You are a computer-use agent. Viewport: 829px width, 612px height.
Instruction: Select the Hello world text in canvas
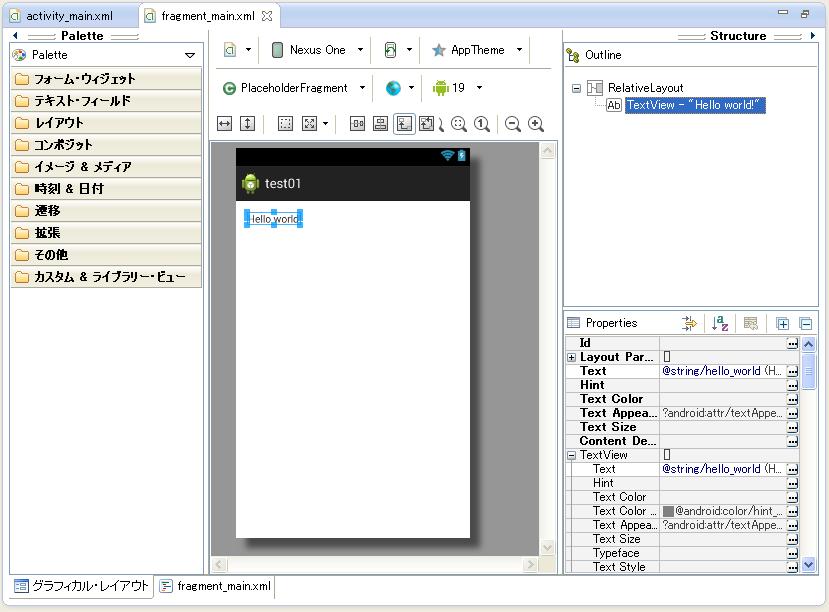pos(273,219)
